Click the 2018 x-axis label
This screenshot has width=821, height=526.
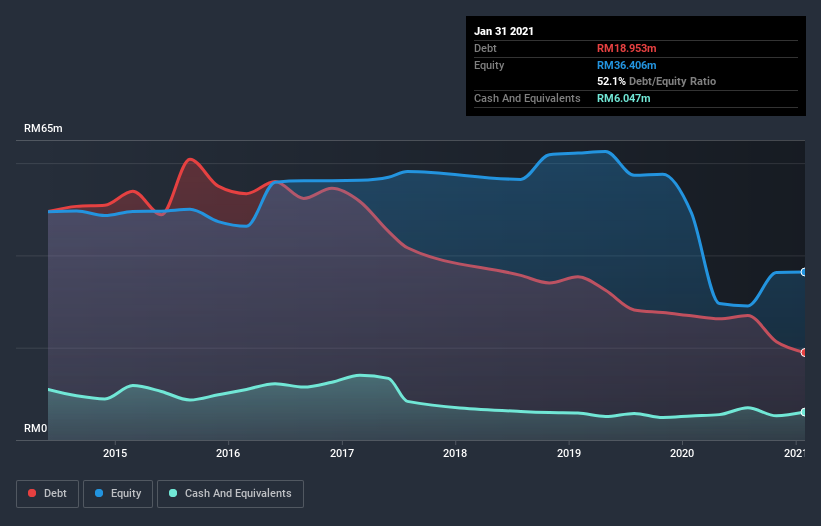tap(455, 453)
